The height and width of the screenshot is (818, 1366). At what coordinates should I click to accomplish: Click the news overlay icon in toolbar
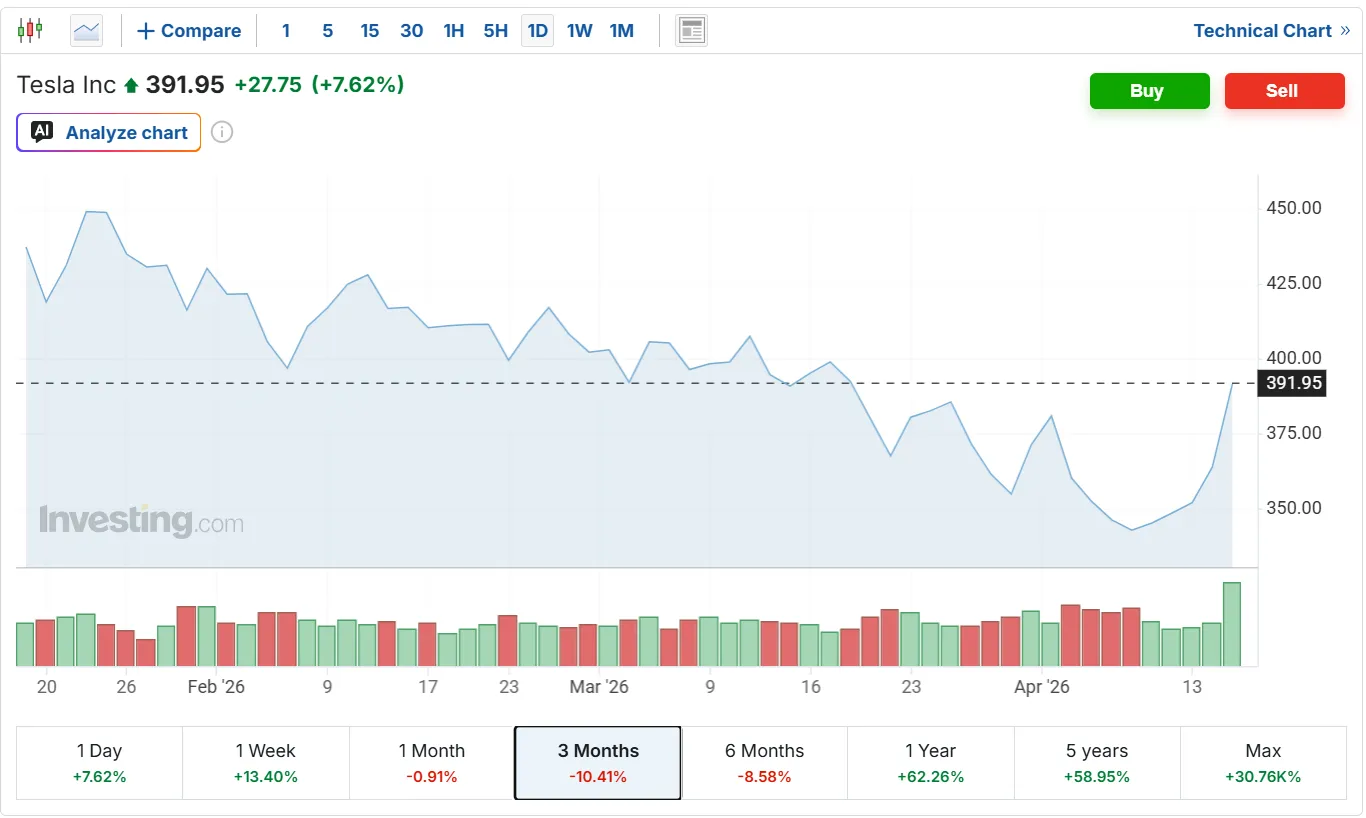(691, 31)
